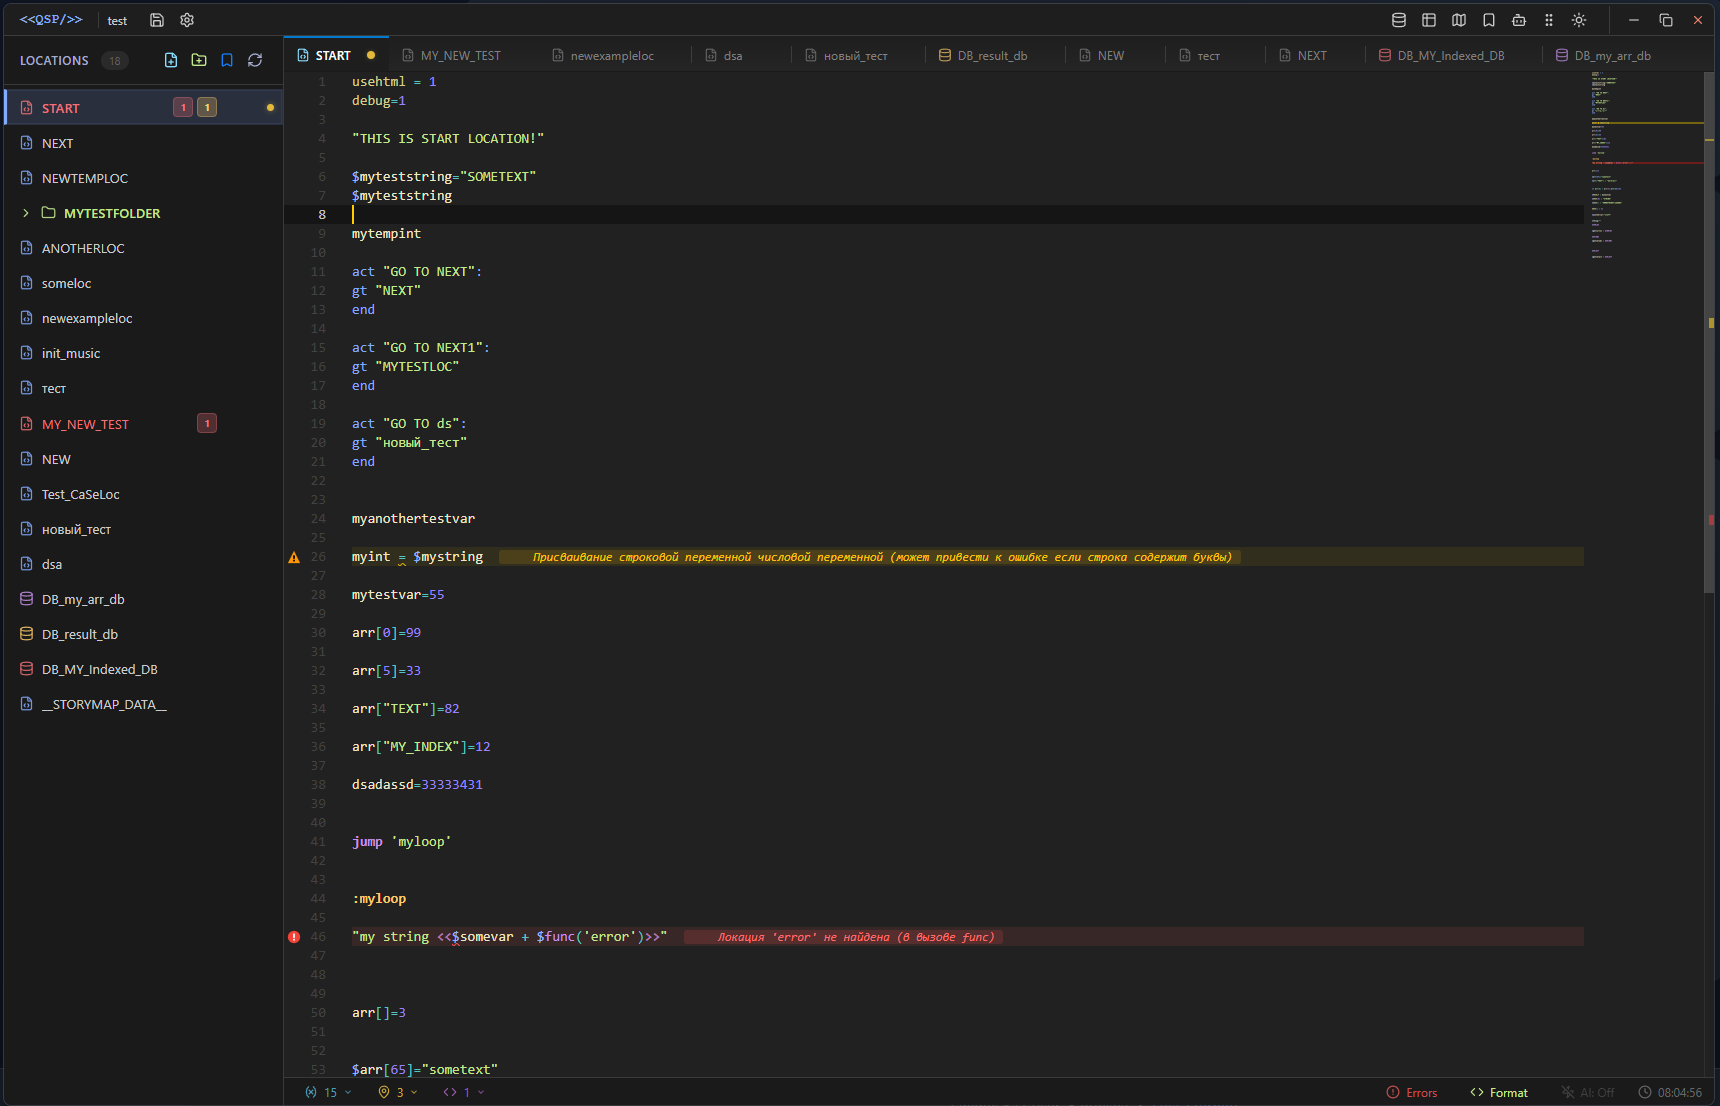Click the Format code button
This screenshot has height=1106, width=1720.
[x=1499, y=1092]
